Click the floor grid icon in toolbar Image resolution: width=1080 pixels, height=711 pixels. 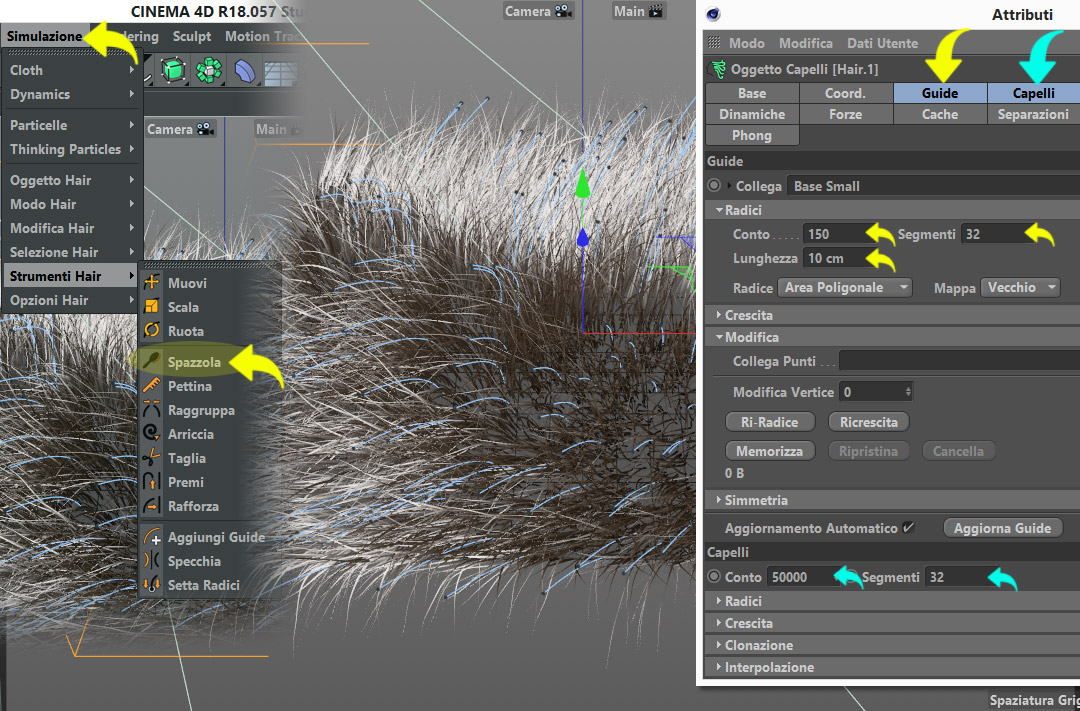point(281,74)
